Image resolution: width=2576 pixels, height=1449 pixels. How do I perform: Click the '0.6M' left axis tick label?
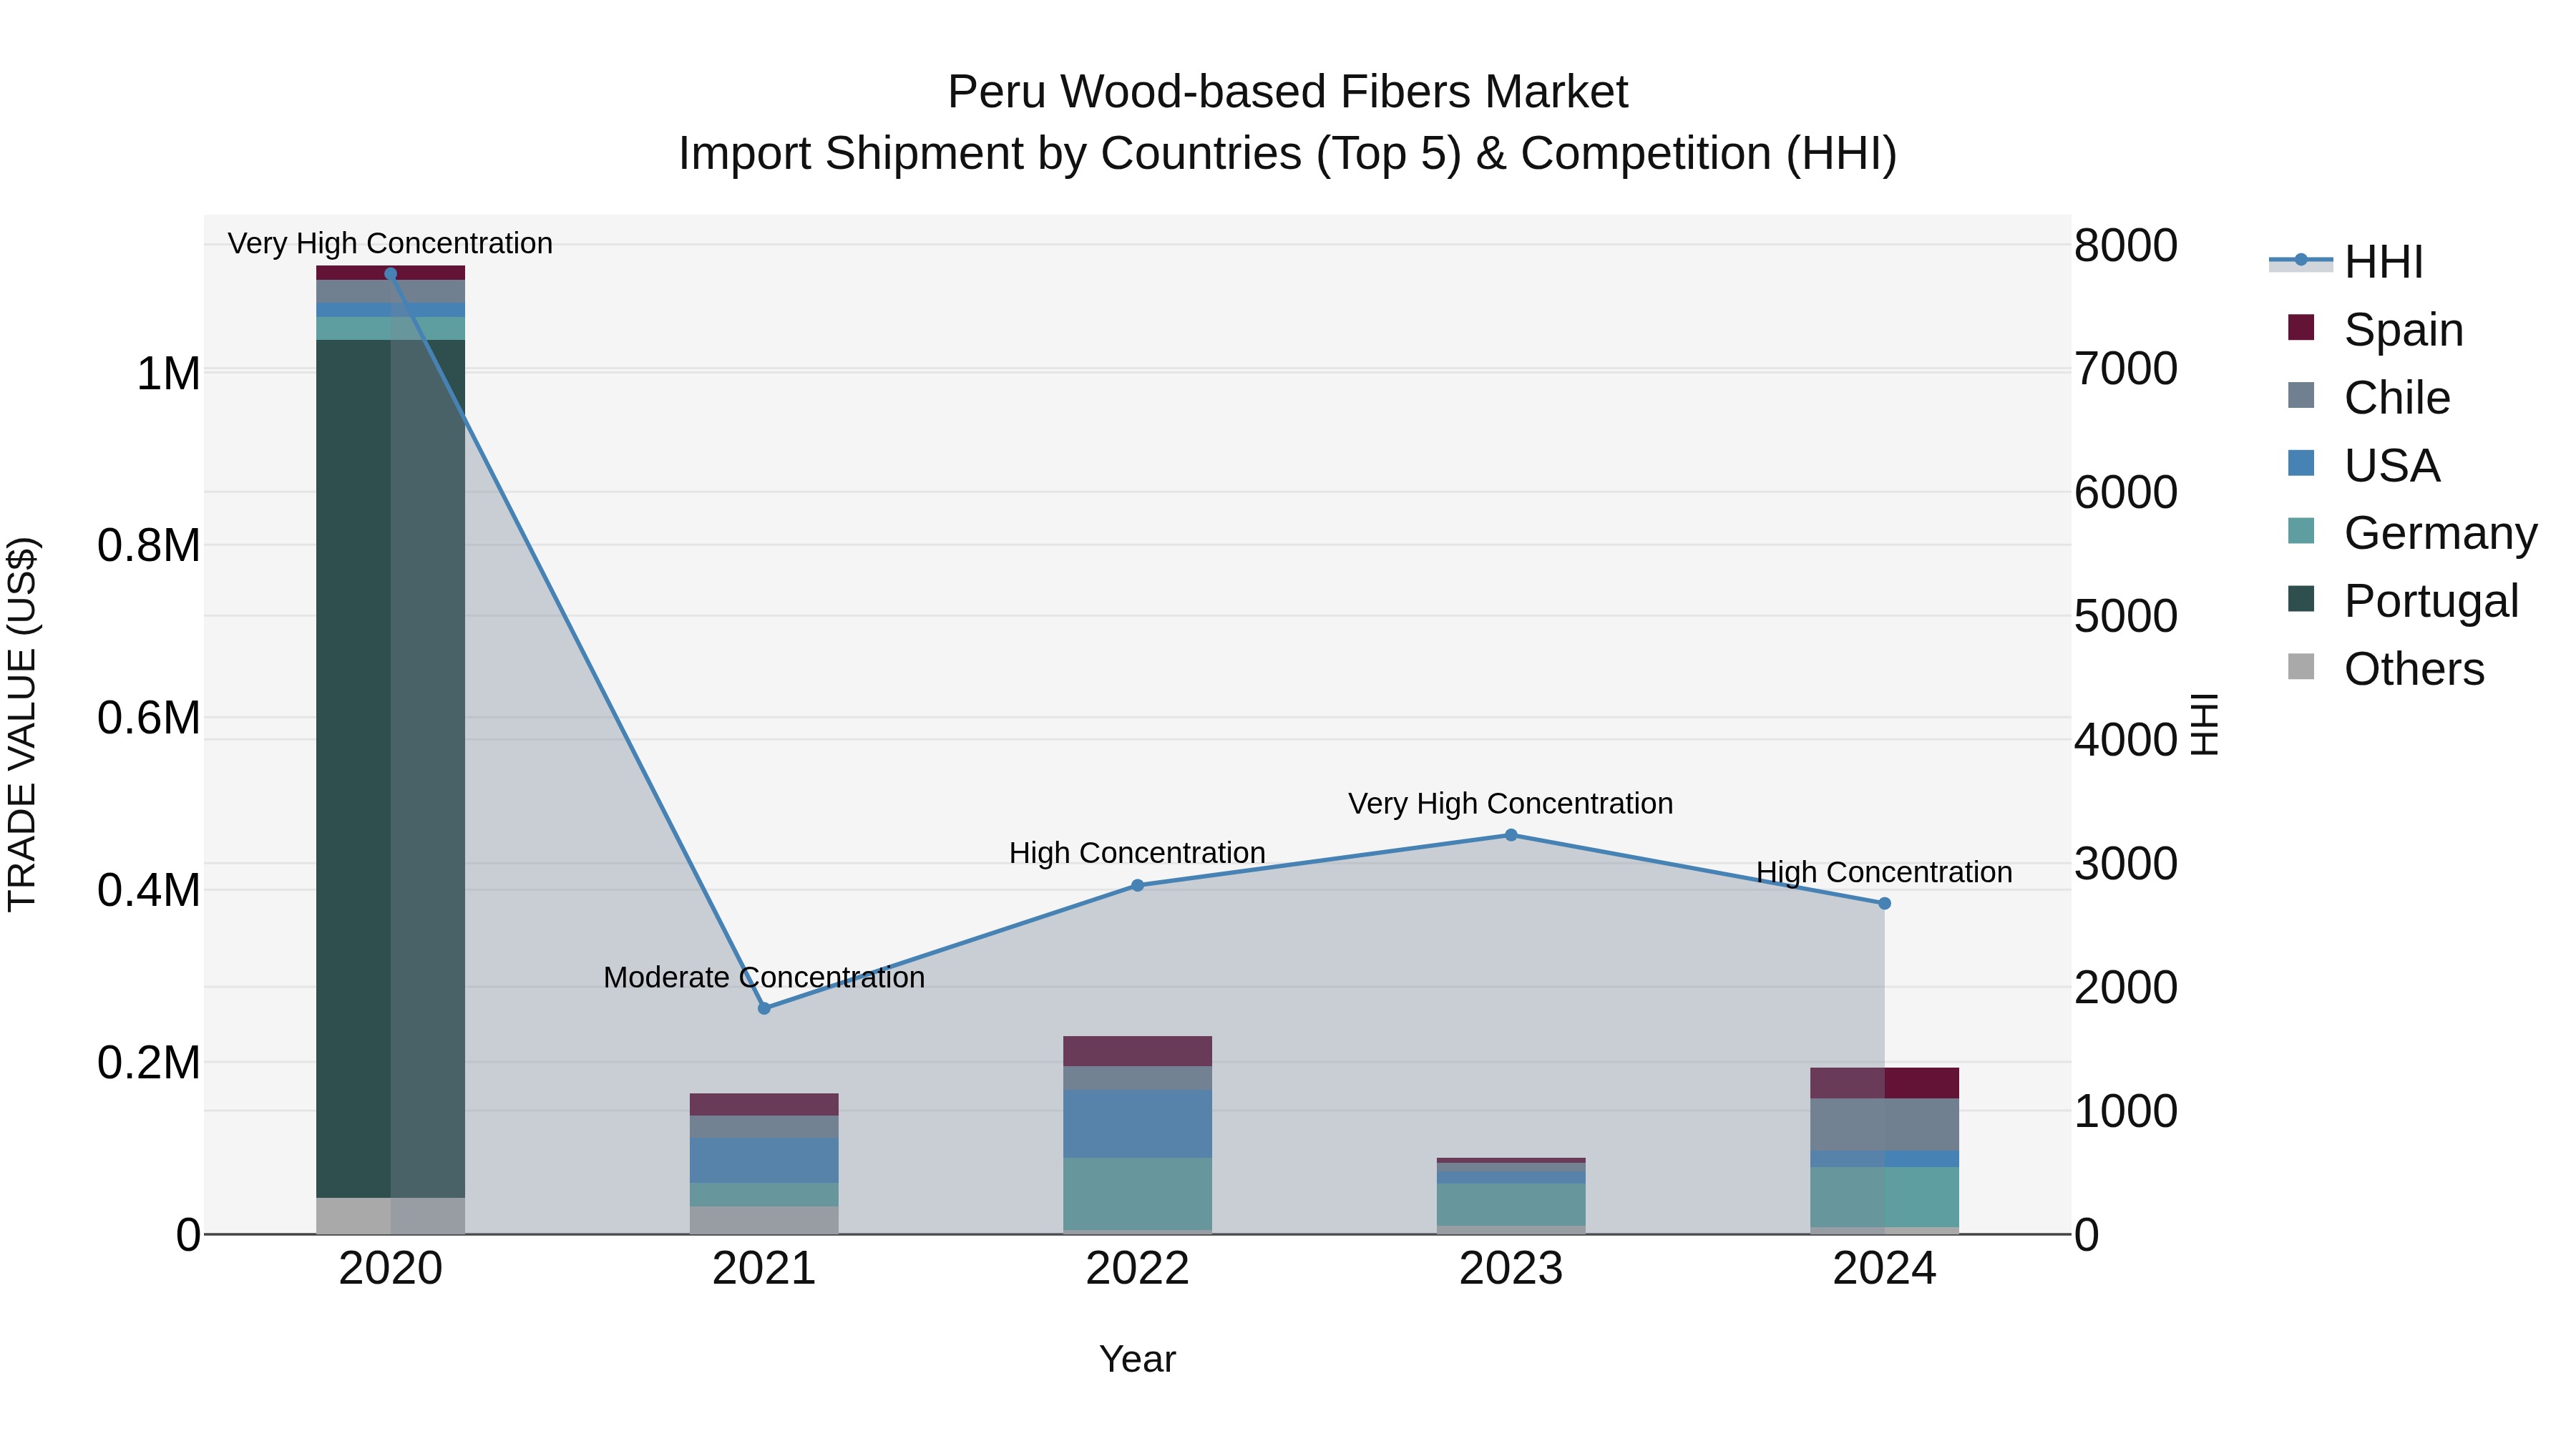pos(149,718)
